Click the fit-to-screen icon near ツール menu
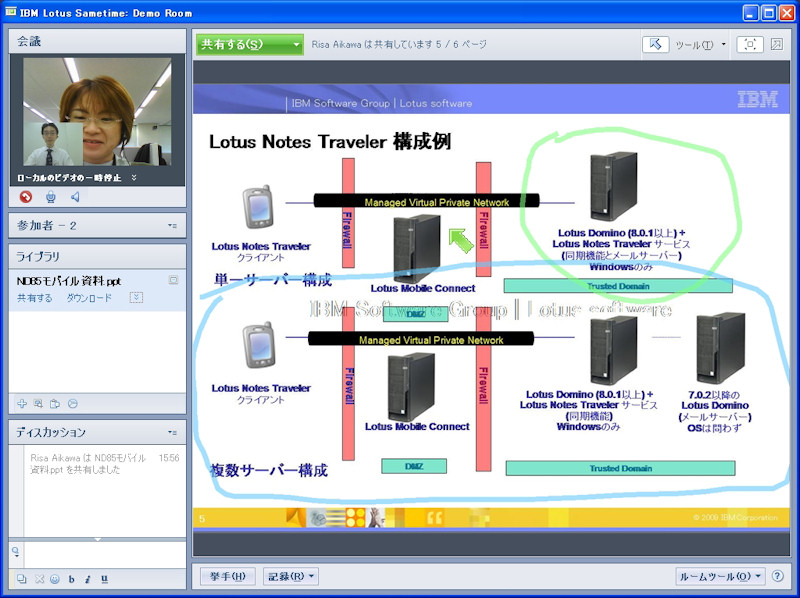Screen dimensions: 800x598 (748, 44)
